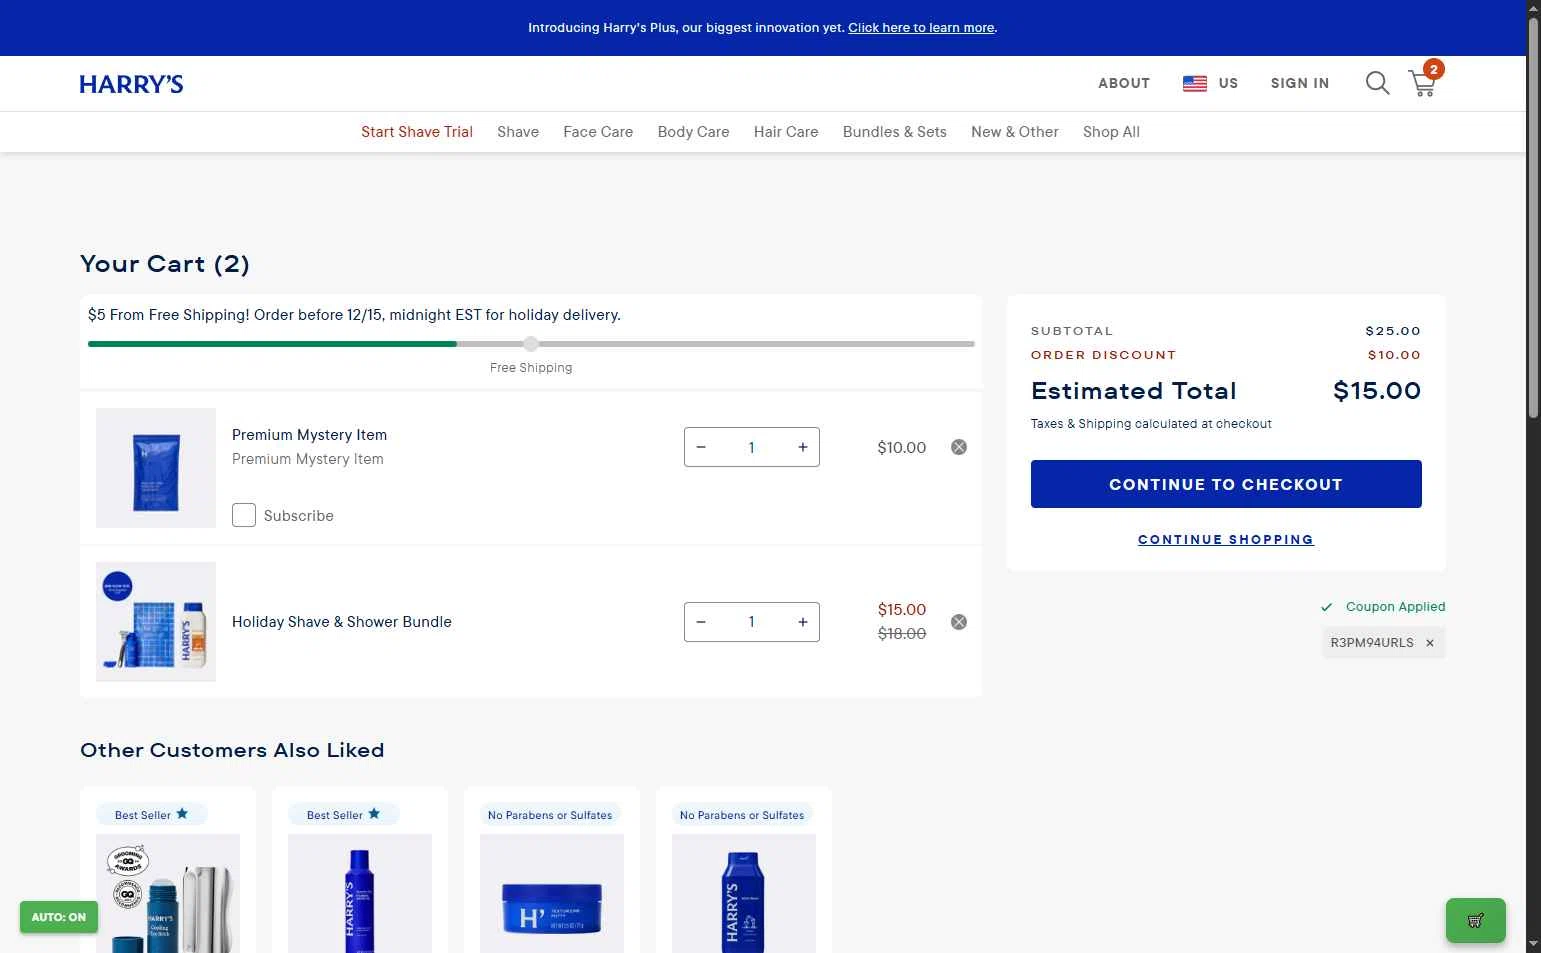Toggle the AUTO: ON button
This screenshot has width=1541, height=953.
(59, 917)
